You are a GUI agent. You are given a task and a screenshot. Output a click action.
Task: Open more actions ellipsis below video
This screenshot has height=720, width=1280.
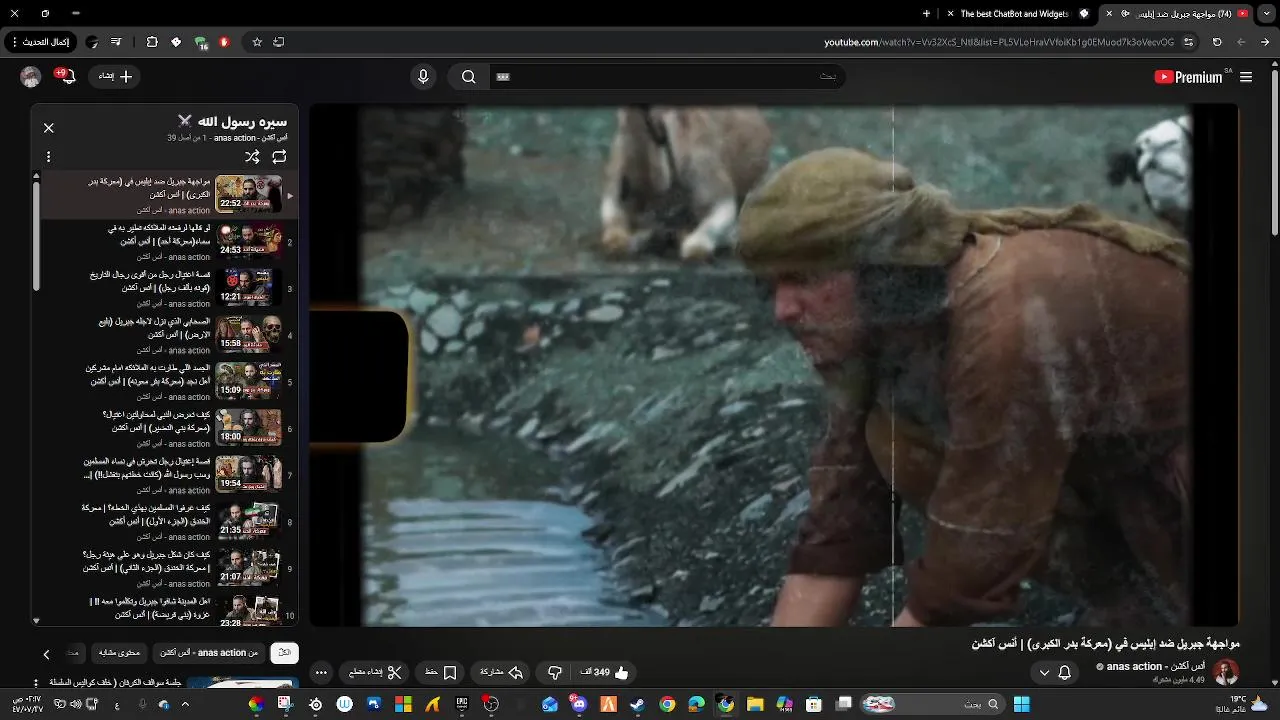[321, 673]
